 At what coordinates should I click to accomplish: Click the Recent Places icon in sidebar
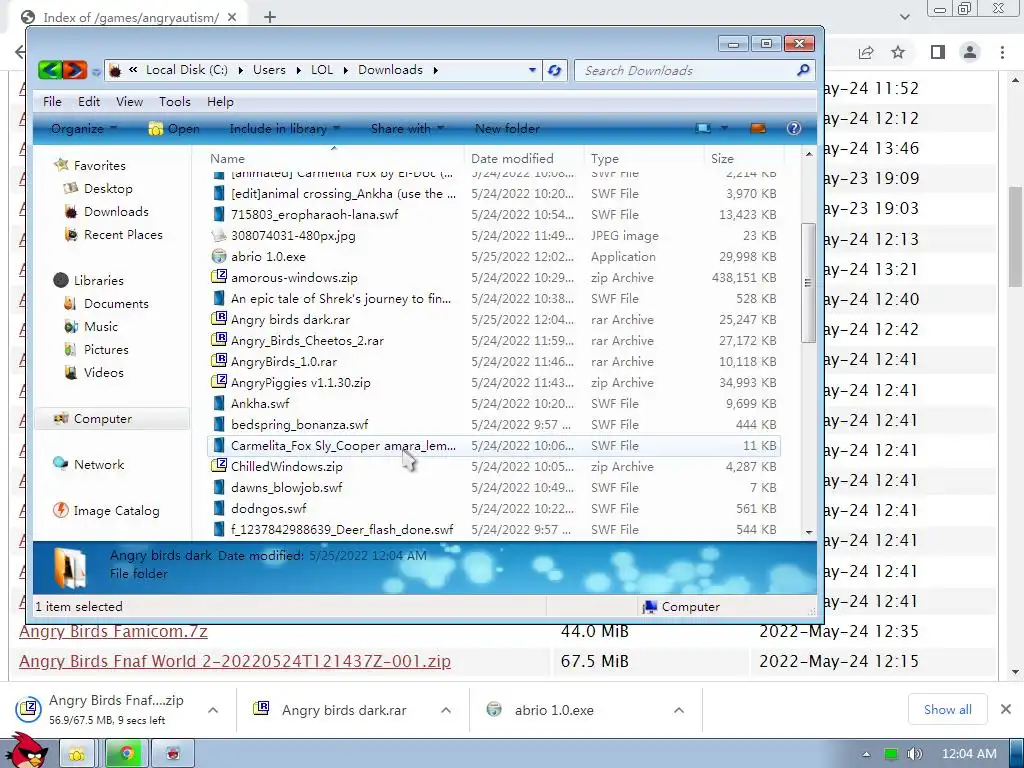(x=71, y=235)
